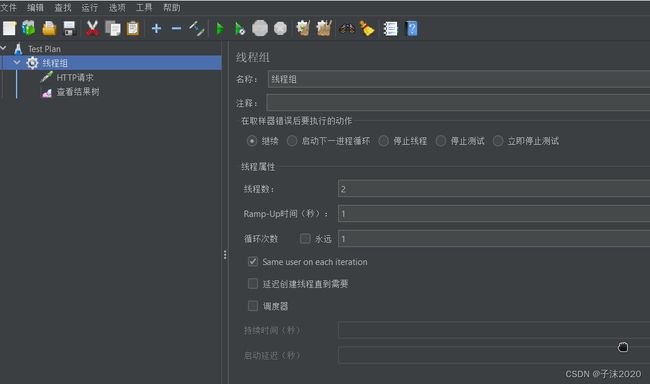This screenshot has width=650, height=384.
Task: Click the Help question mark icon
Action: (x=412, y=28)
